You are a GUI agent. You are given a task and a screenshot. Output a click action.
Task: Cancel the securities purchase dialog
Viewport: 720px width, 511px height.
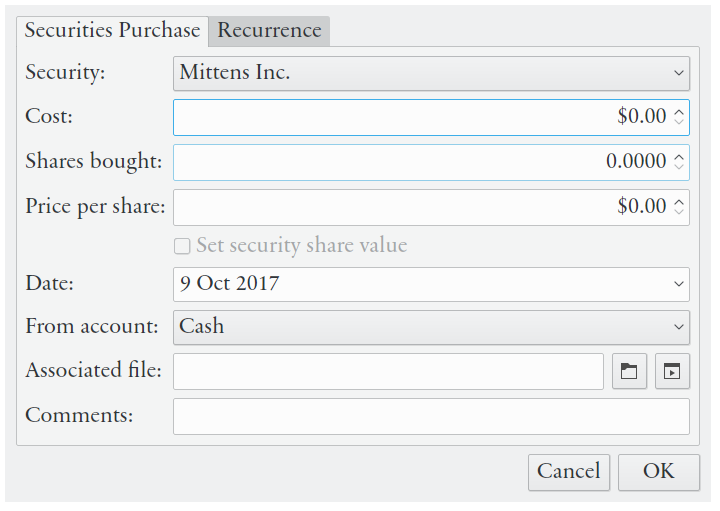pos(568,472)
